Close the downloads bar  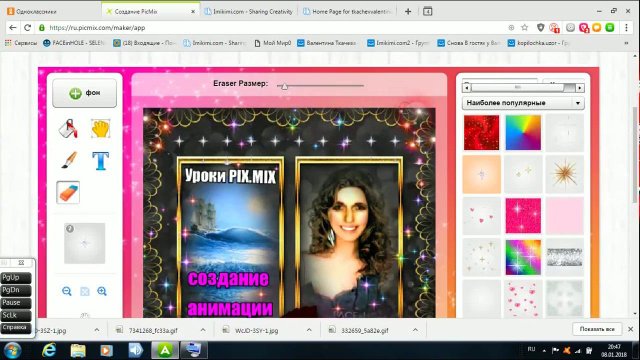pos(631,329)
